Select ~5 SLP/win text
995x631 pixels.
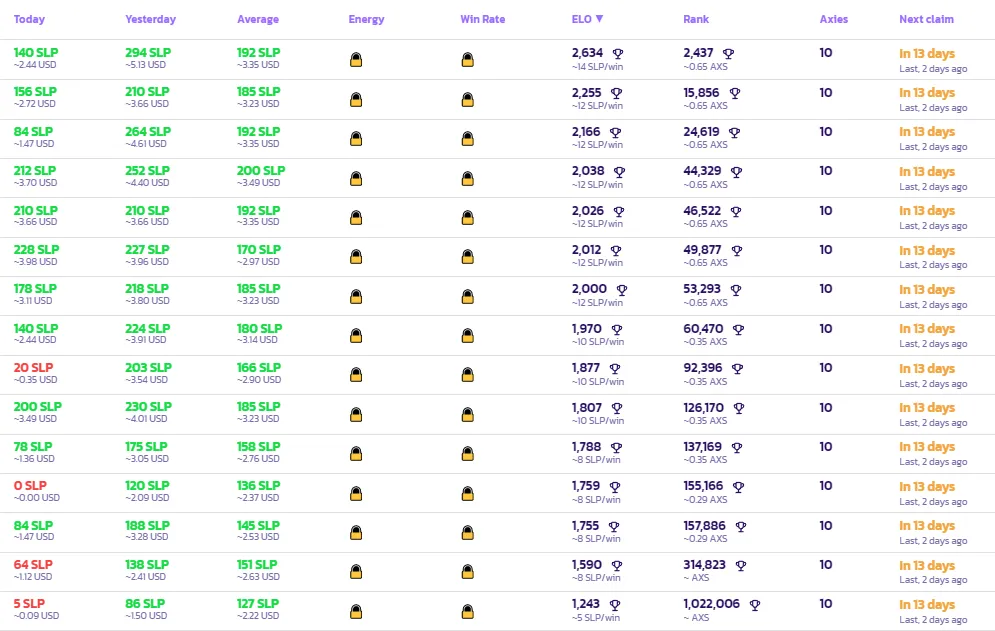[595, 618]
